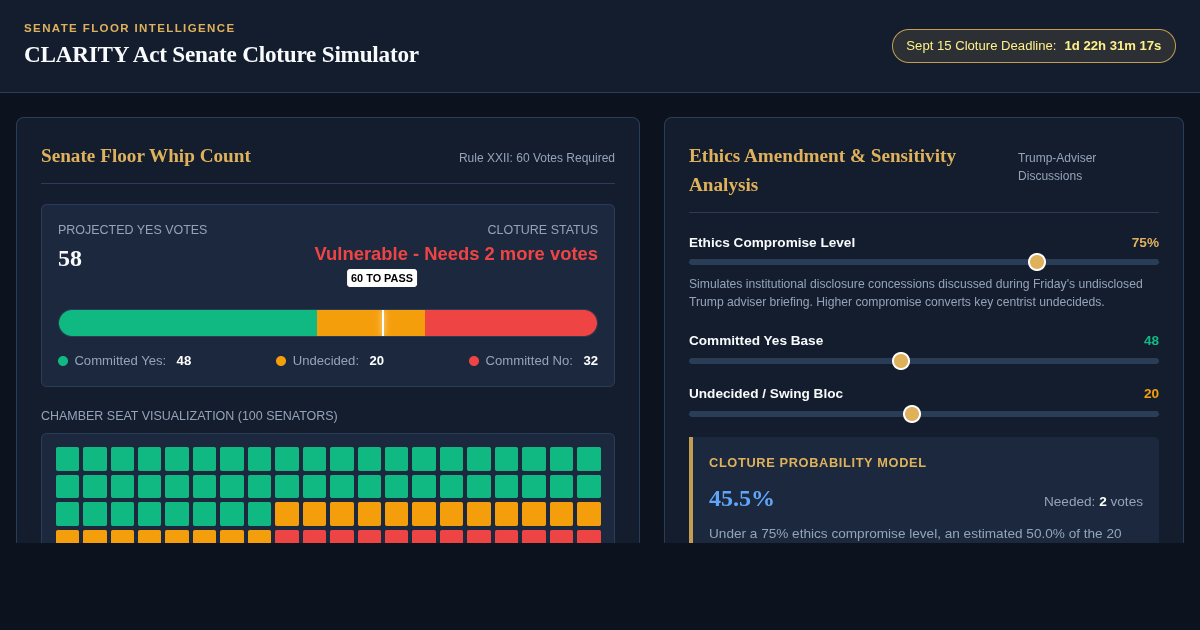
Task: Click the green segment of the vote progress bar
Action: 188,323
